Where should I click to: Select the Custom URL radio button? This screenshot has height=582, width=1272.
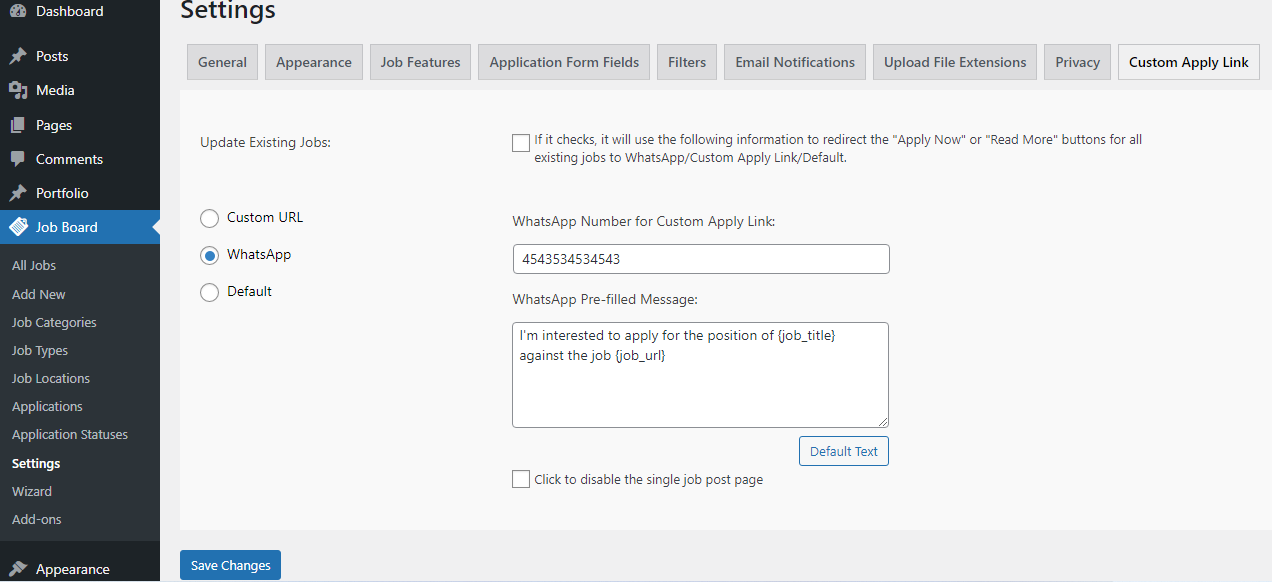209,218
